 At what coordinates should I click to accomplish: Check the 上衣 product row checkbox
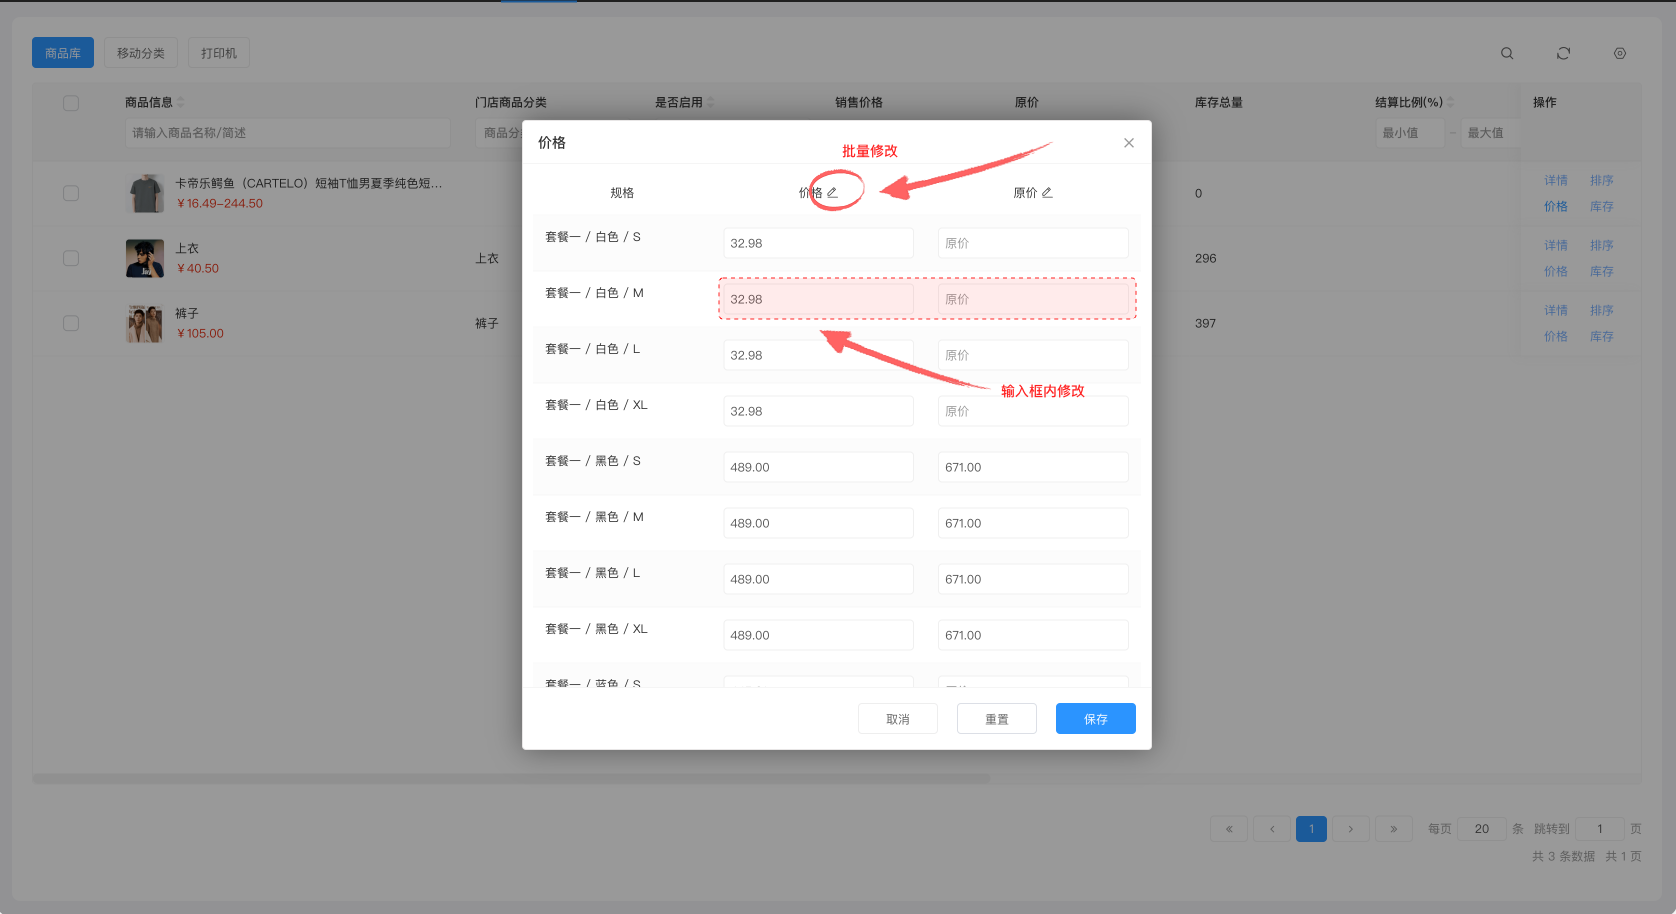click(71, 258)
